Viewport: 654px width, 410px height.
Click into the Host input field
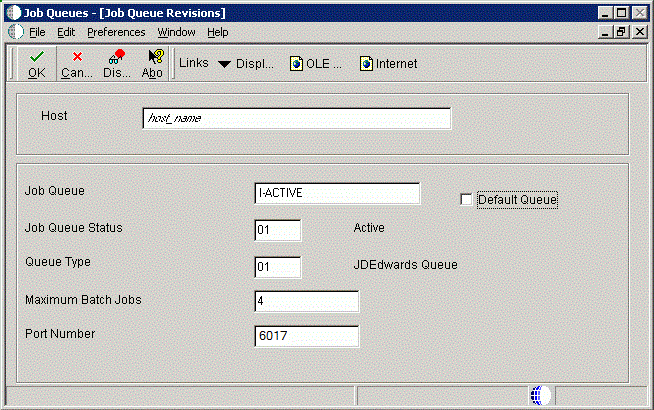click(297, 118)
